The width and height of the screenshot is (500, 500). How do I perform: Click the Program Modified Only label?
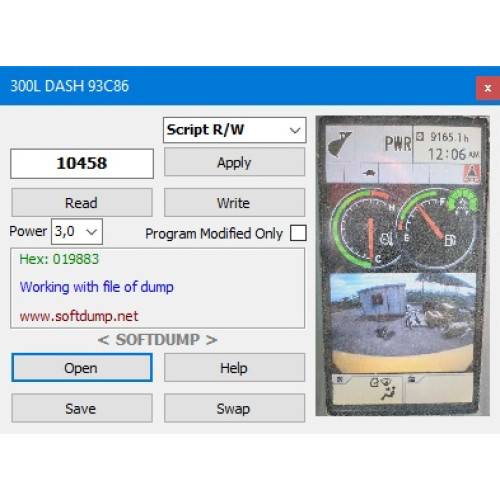pos(214,234)
